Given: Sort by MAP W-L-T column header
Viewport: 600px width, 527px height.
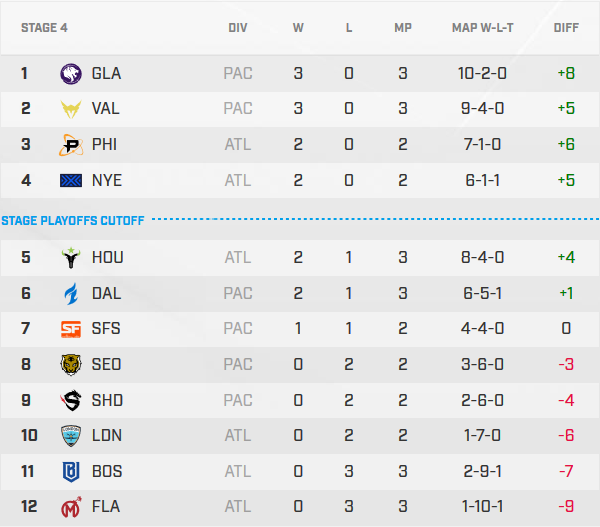Looking at the screenshot, I should (483, 28).
